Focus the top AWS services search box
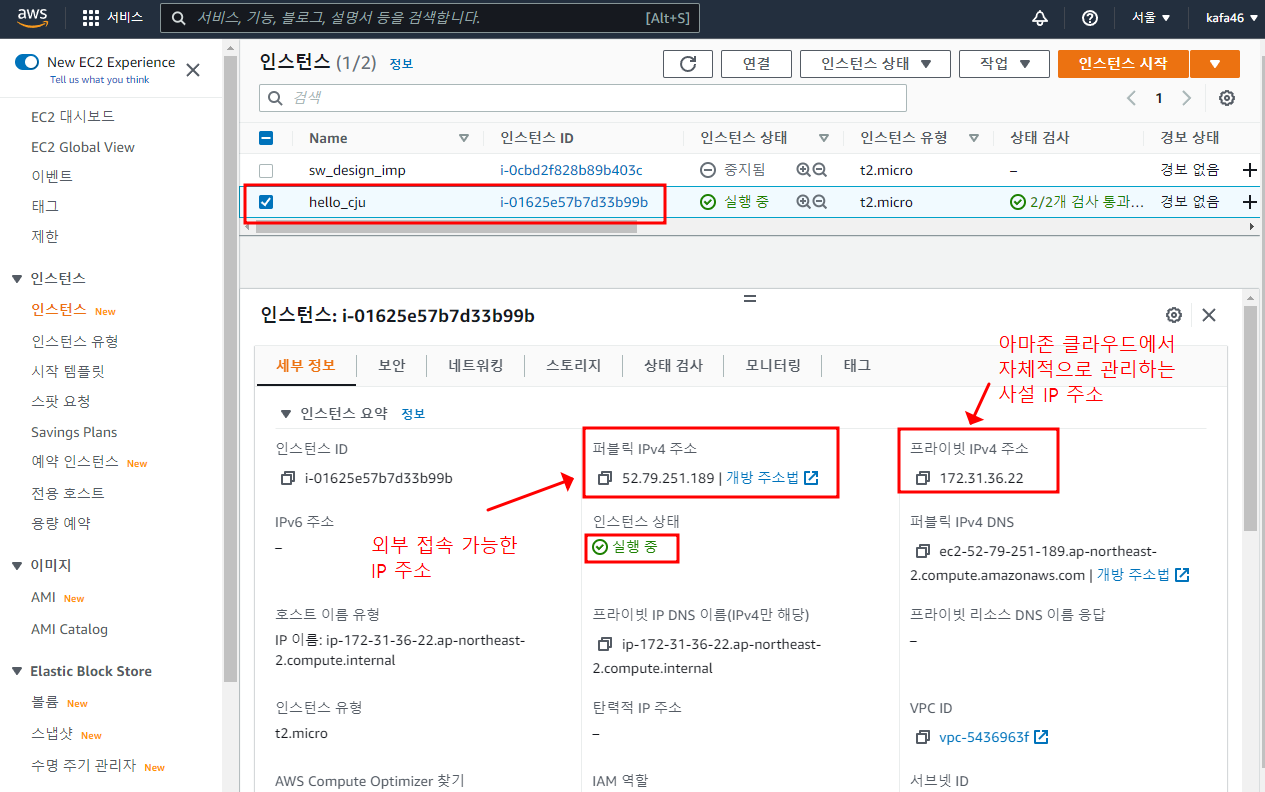The height and width of the screenshot is (792, 1265). [430, 18]
